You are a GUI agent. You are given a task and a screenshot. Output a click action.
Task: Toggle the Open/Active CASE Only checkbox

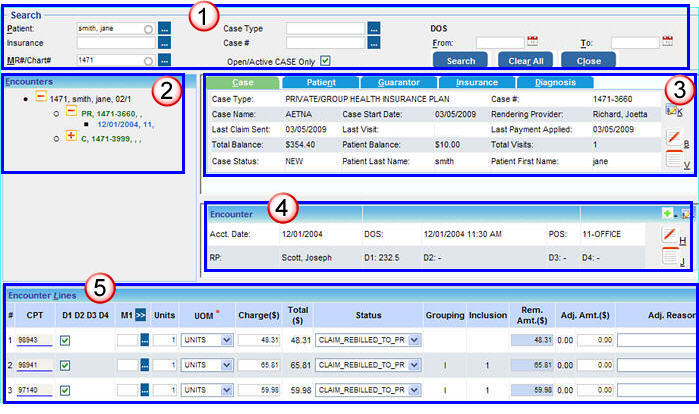coord(324,60)
